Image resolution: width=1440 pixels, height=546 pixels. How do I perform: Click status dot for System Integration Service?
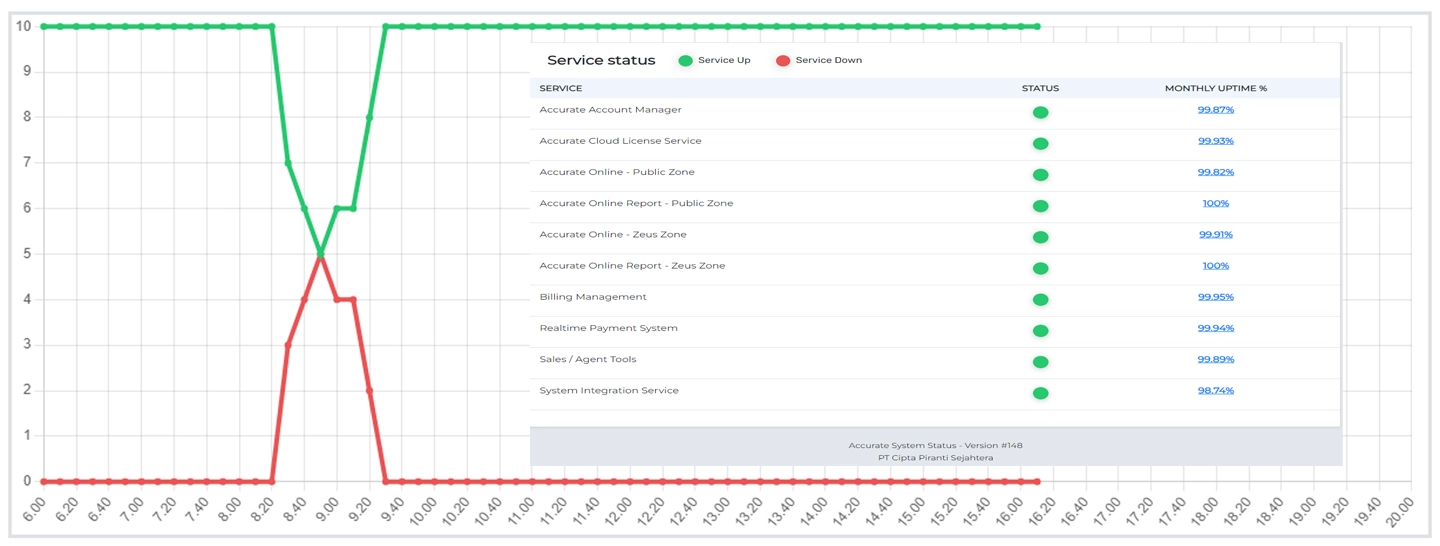(1040, 394)
